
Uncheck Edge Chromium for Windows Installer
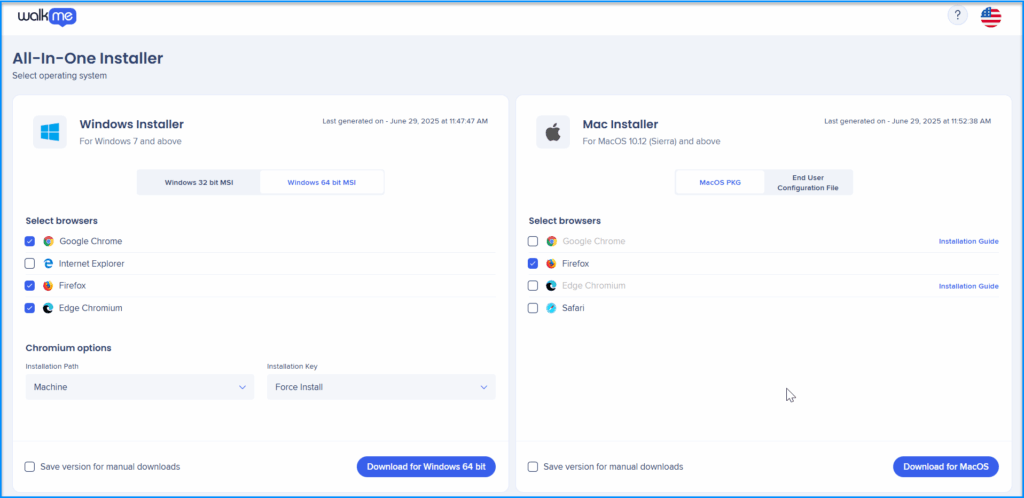pos(30,308)
